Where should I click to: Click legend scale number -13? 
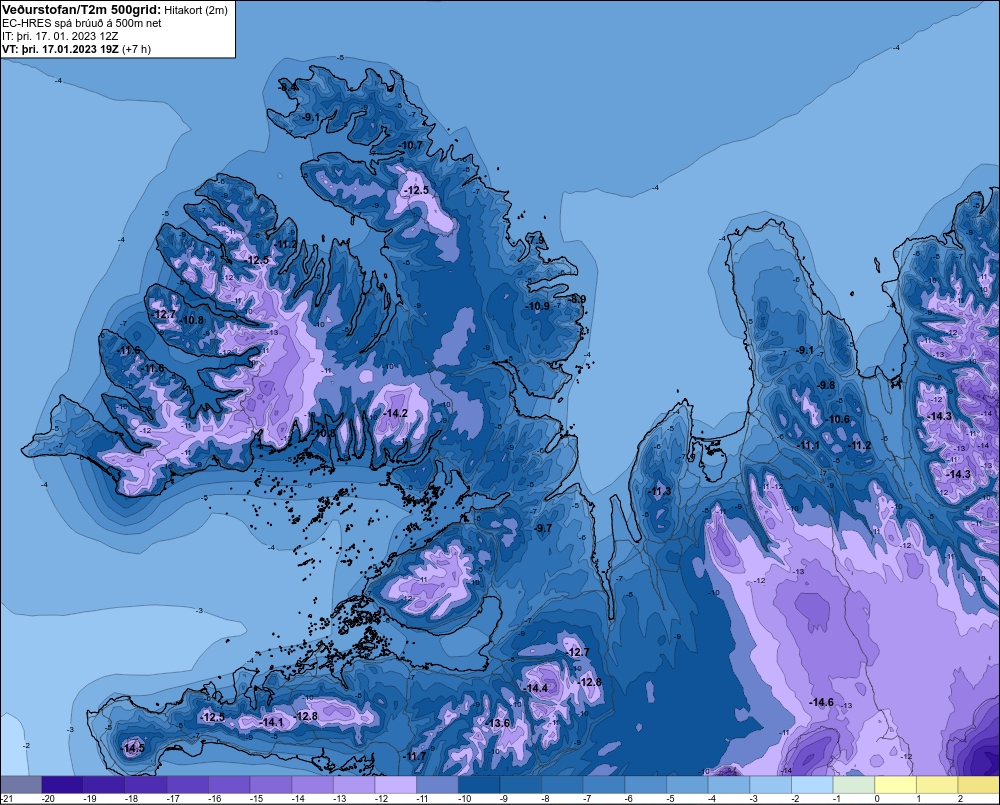tap(340, 799)
